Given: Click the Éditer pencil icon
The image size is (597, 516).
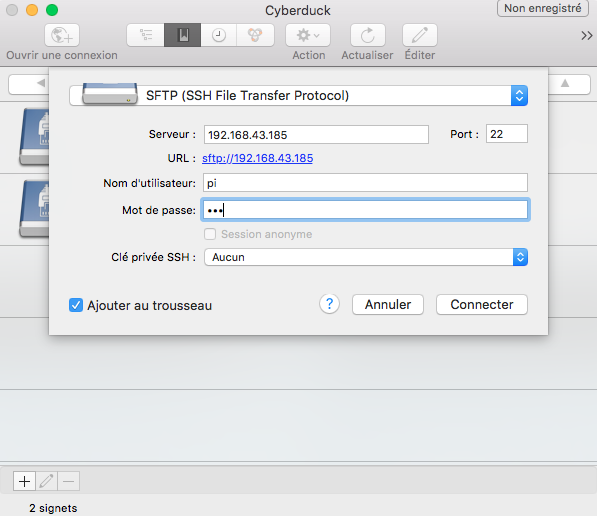Looking at the screenshot, I should [x=420, y=35].
